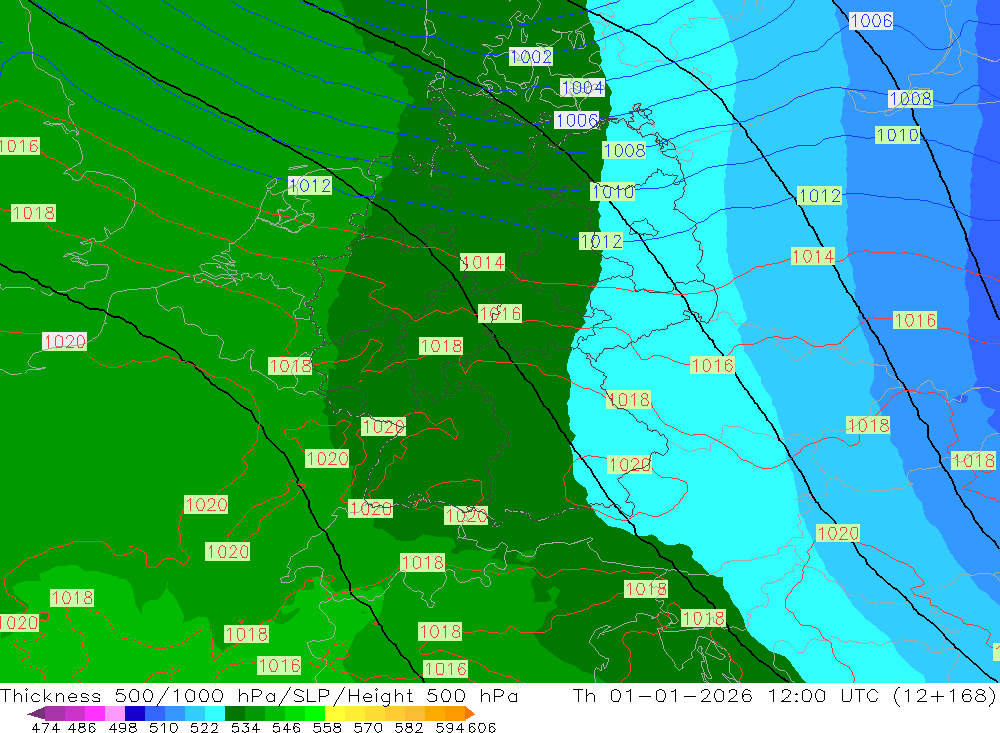
Task: Click the 1002 isobar label
Action: coord(530,57)
